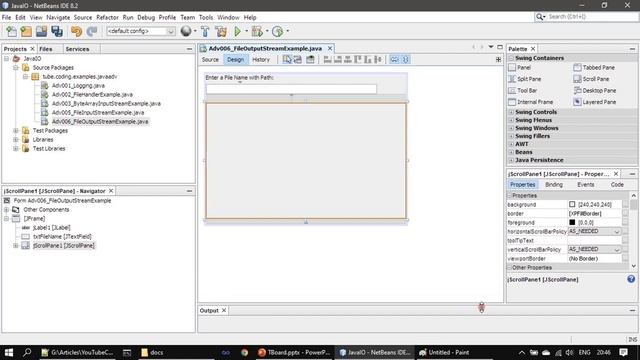The width and height of the screenshot is (640, 360).
Task: Select the Tabbed Pane palette item
Action: click(594, 67)
